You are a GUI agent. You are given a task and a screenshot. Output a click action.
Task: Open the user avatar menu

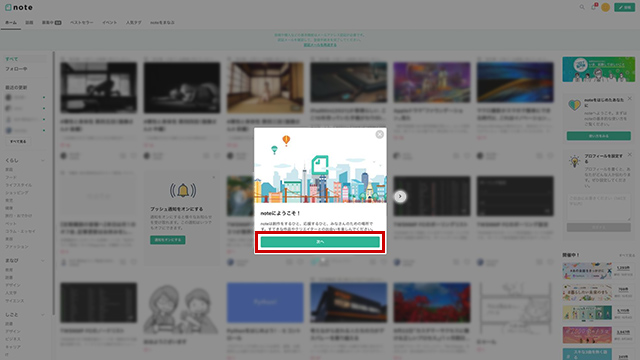coord(606,7)
